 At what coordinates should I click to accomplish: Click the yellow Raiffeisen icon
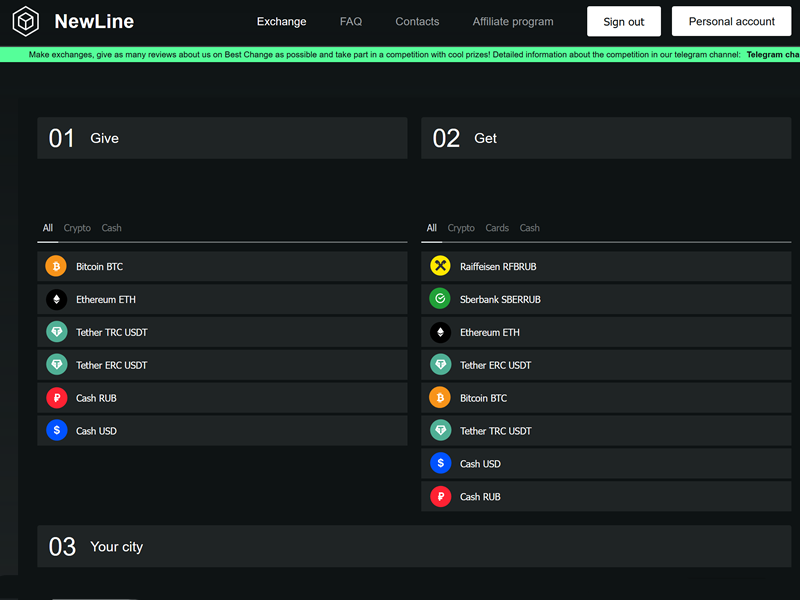pos(440,266)
